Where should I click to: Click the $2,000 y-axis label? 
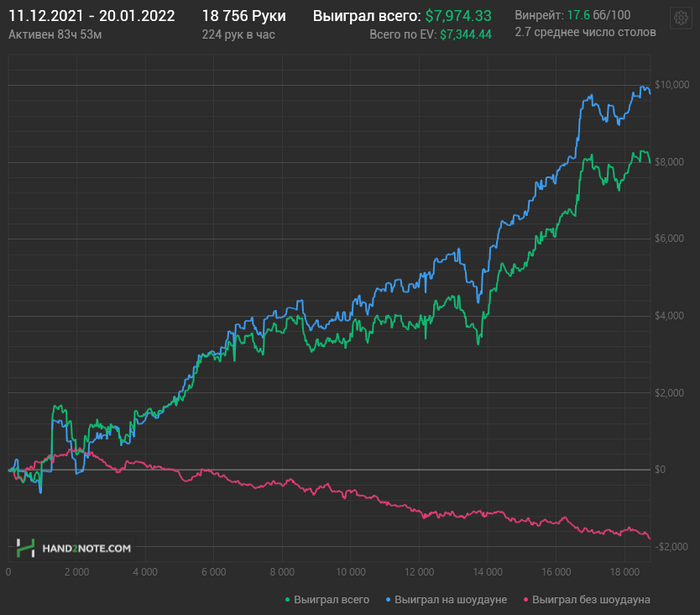tap(669, 393)
